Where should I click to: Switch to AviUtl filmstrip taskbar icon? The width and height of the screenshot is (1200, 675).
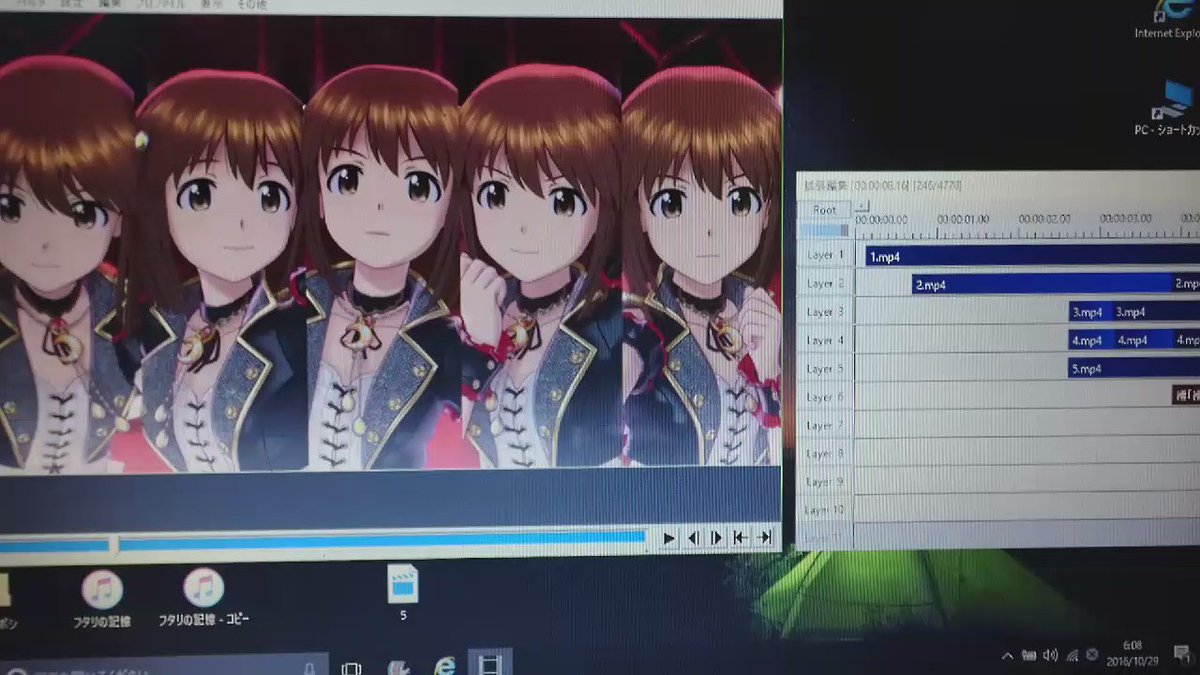tap(490, 663)
